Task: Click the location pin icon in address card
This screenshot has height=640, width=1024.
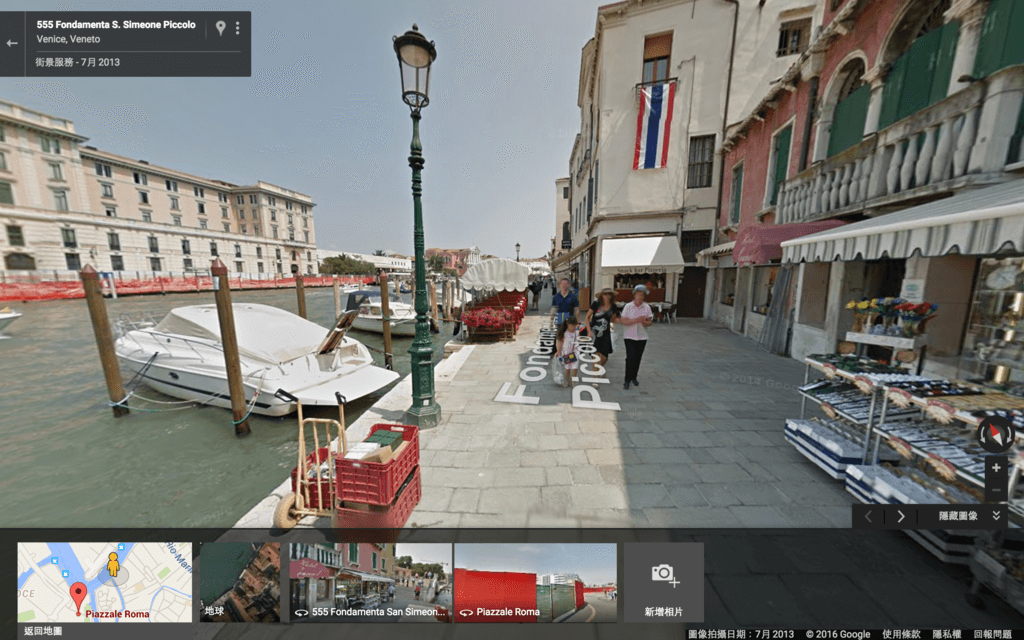Action: click(x=221, y=27)
